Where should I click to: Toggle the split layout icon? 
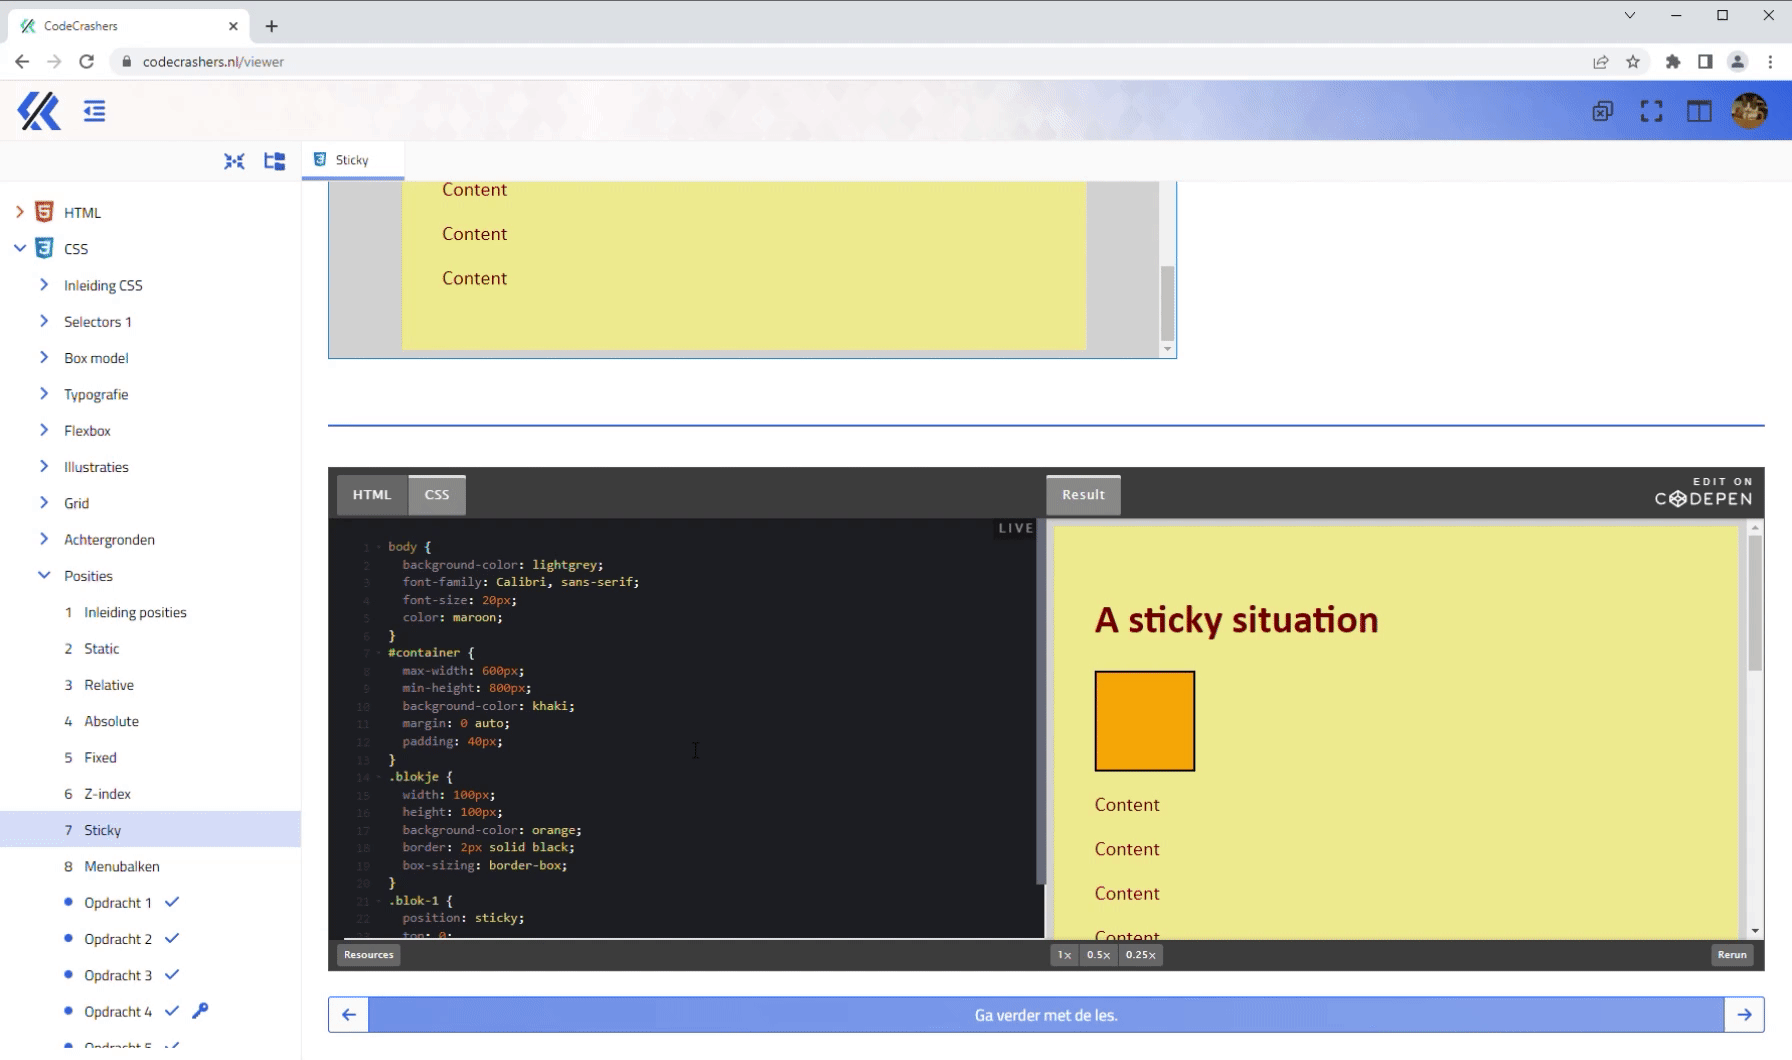(x=1699, y=111)
